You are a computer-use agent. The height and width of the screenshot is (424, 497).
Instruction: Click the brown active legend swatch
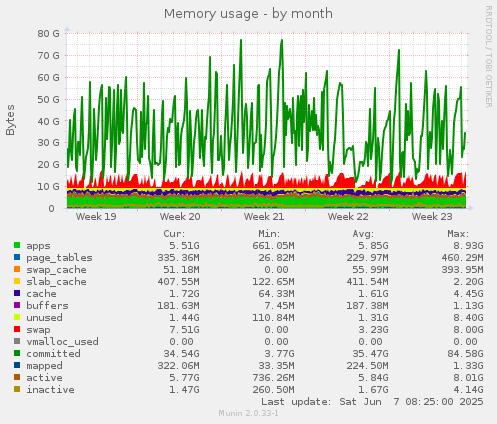pos(17,377)
